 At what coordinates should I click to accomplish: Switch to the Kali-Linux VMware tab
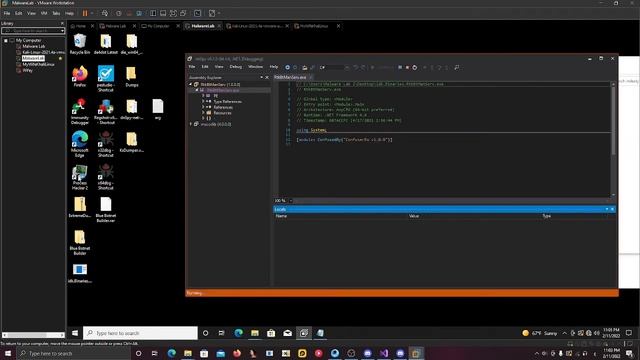coord(257,26)
